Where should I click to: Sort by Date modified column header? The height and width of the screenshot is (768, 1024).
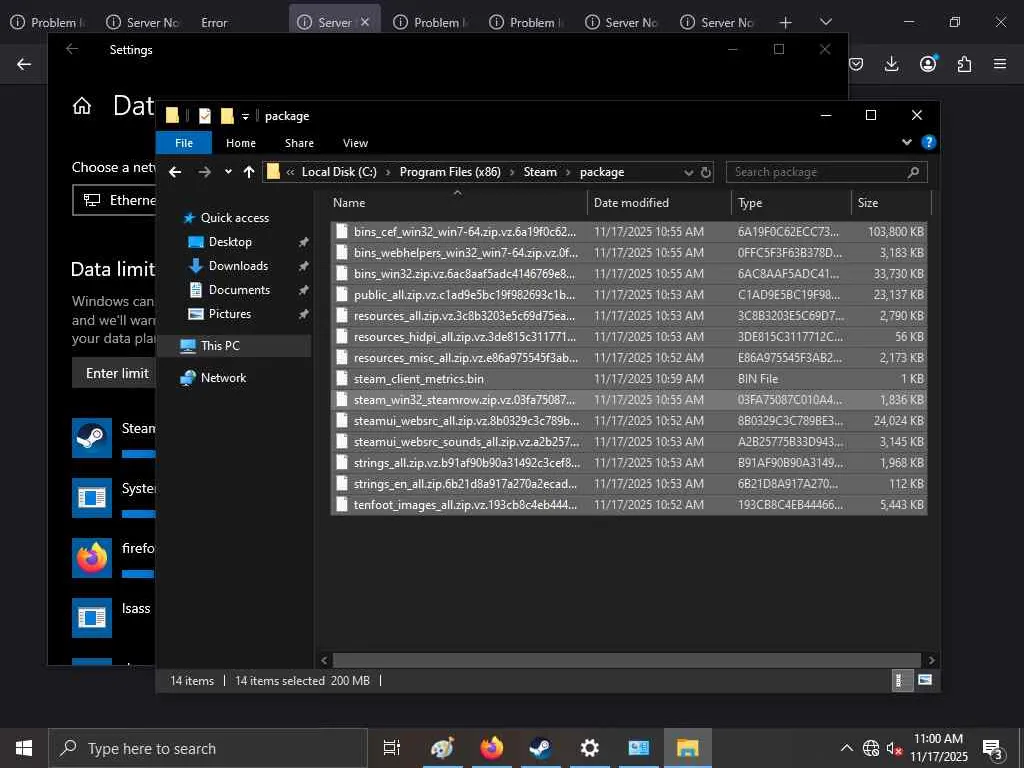(659, 202)
